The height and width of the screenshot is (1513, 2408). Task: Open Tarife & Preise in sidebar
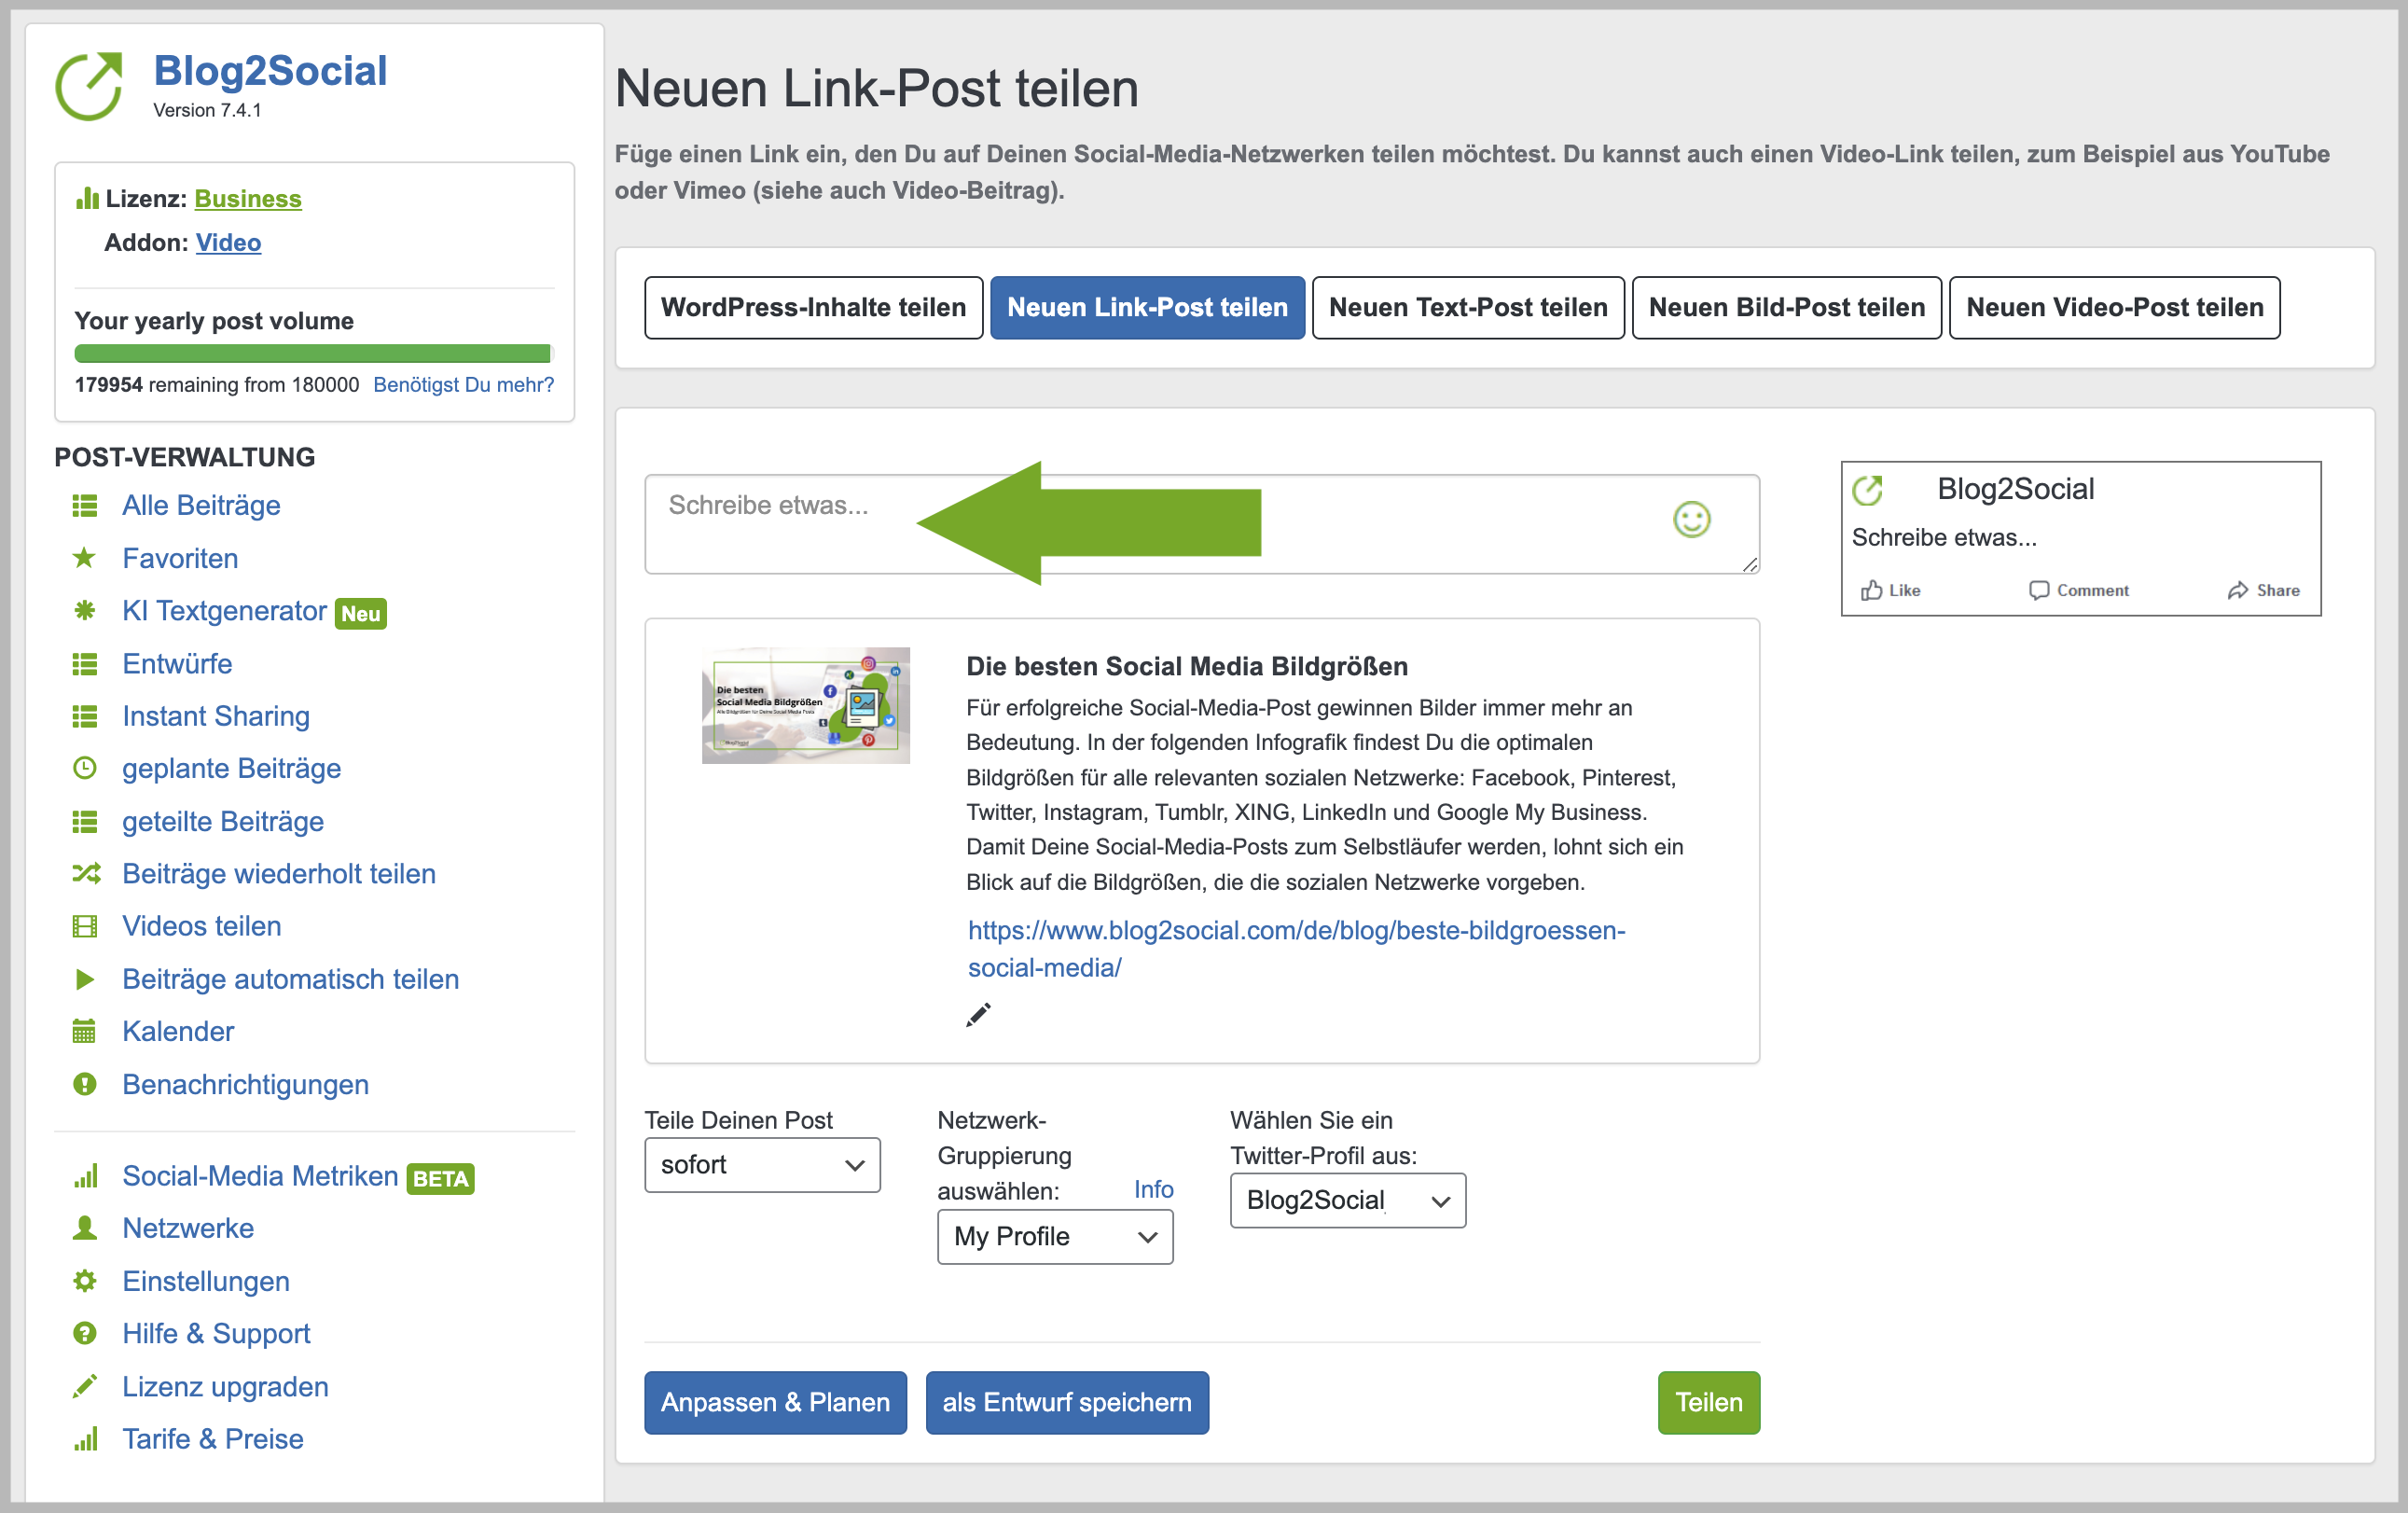point(213,1439)
